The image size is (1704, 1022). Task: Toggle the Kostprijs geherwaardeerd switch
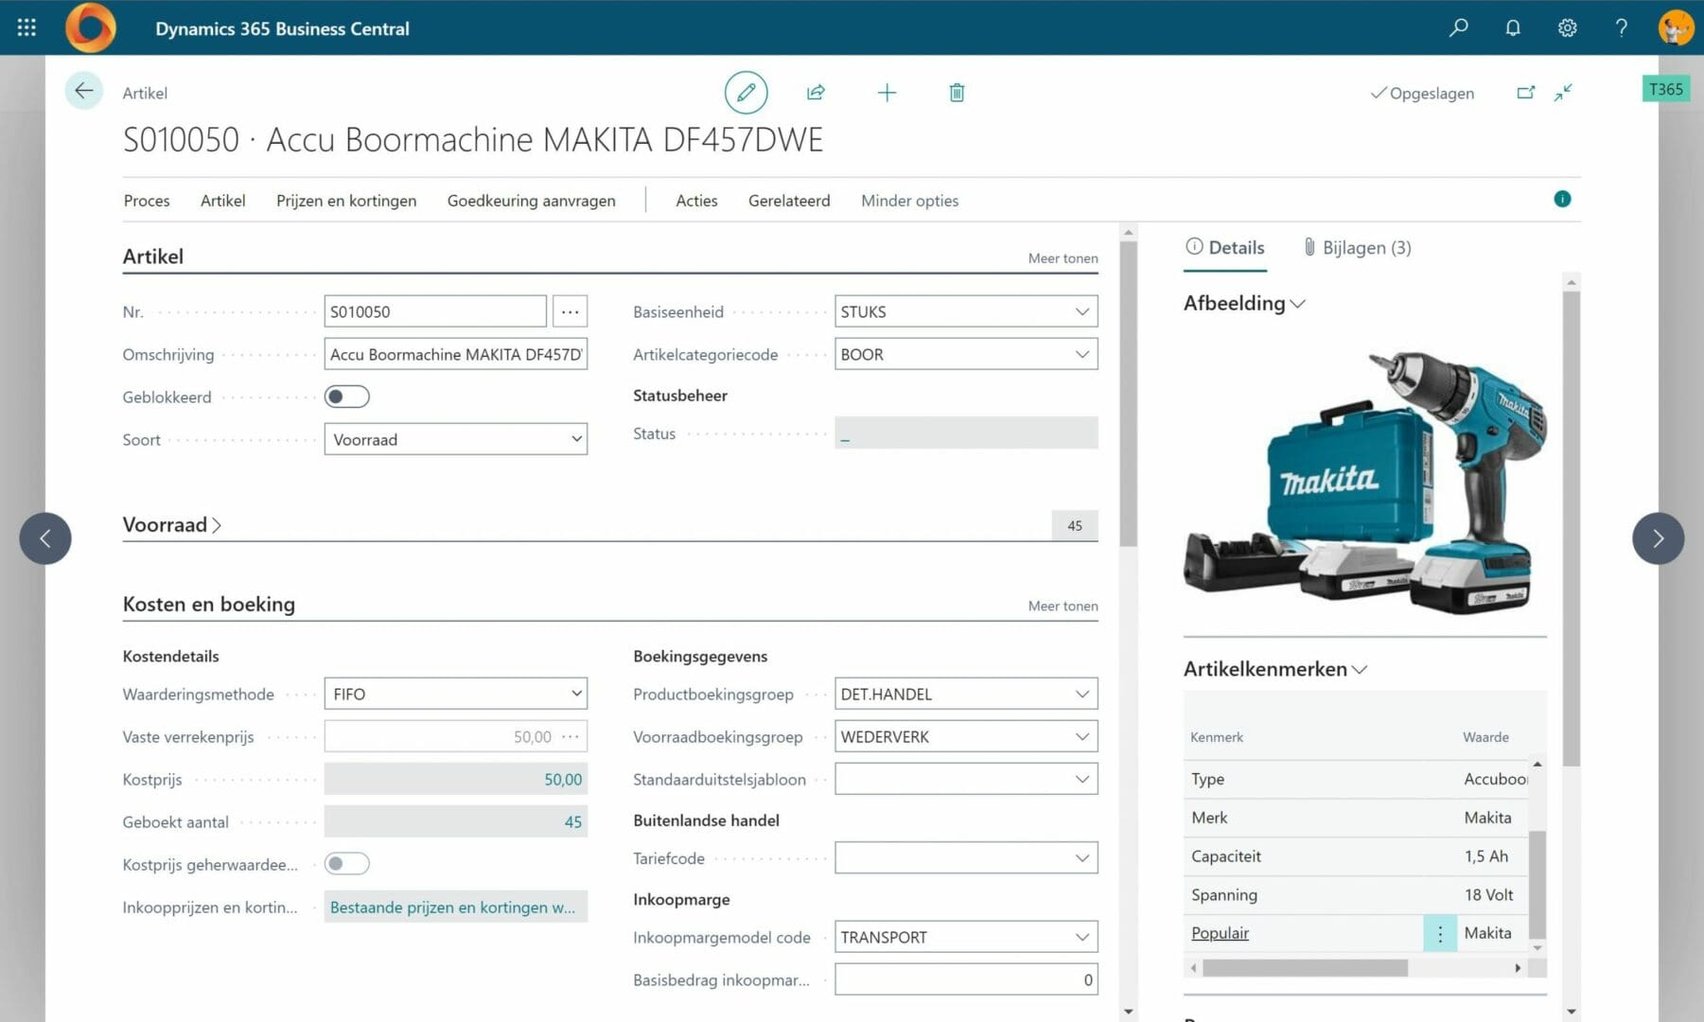[x=347, y=864]
